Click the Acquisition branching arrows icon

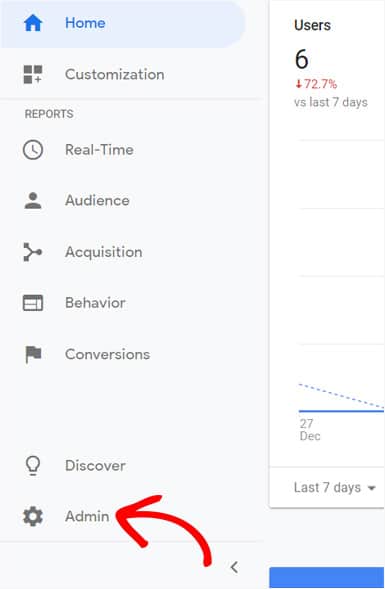point(33,252)
